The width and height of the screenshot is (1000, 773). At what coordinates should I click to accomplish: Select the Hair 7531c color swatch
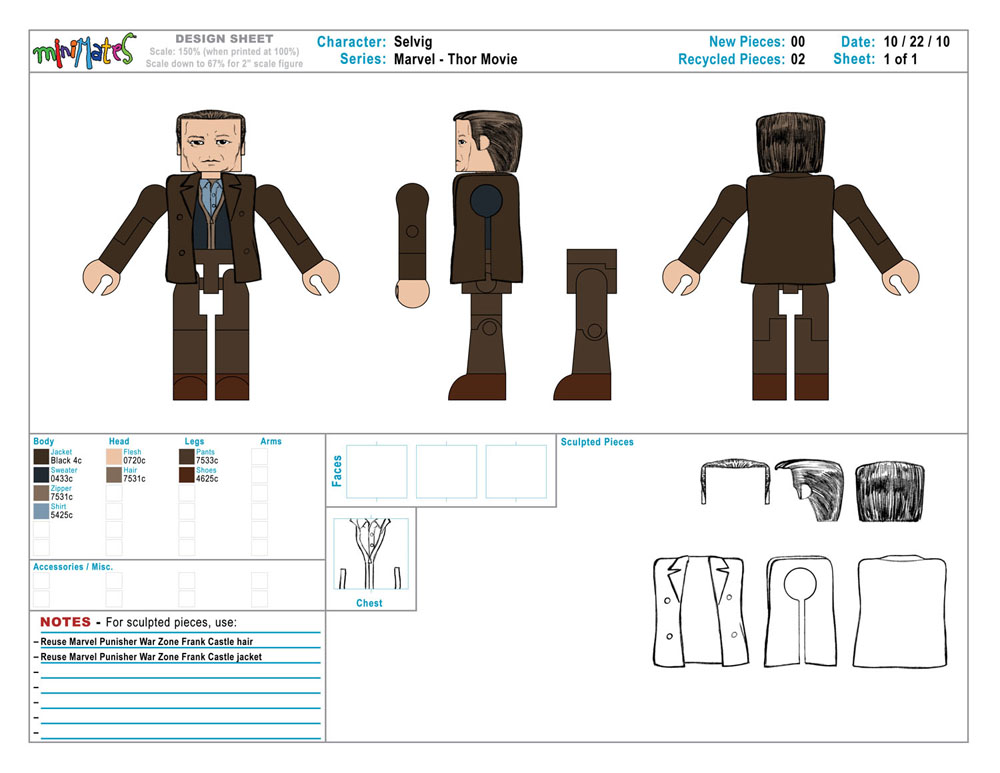click(114, 475)
